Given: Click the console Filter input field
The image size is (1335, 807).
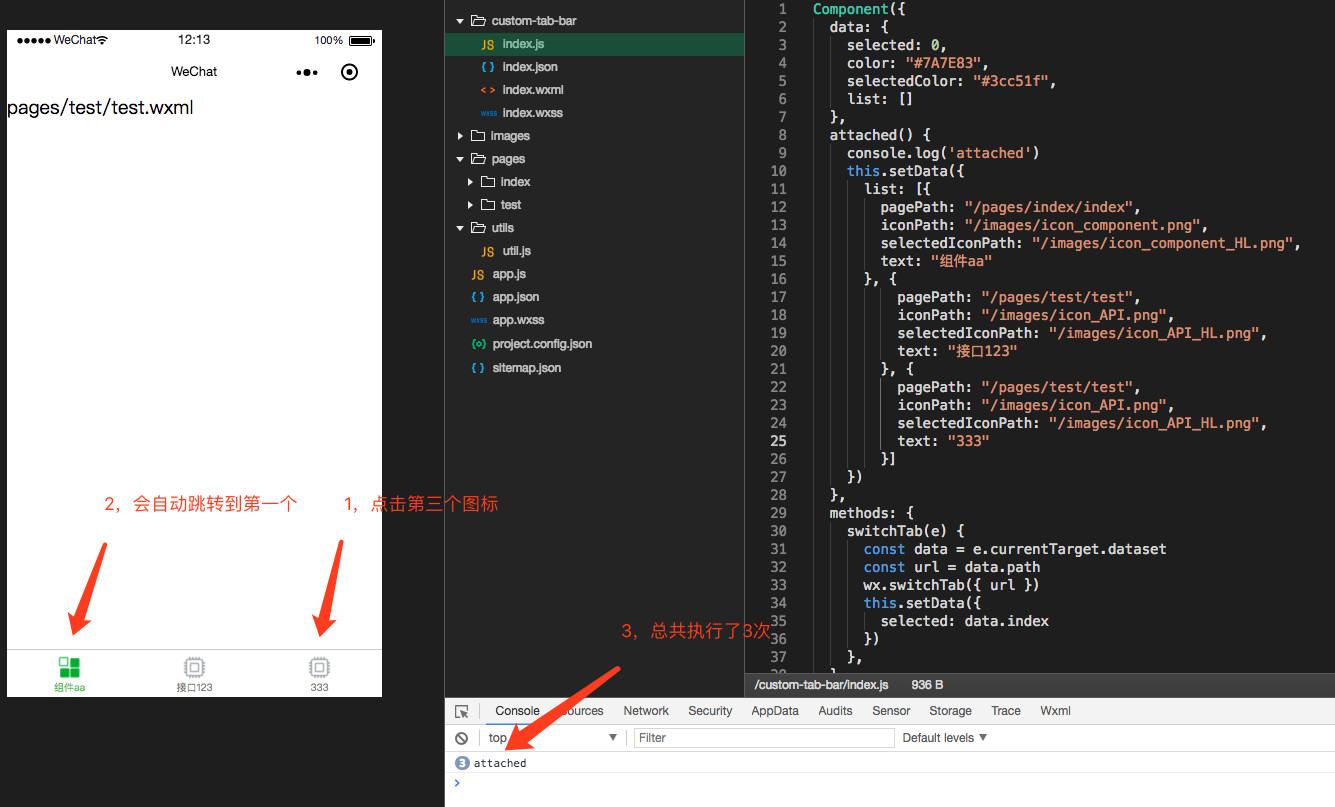Looking at the screenshot, I should point(764,738).
